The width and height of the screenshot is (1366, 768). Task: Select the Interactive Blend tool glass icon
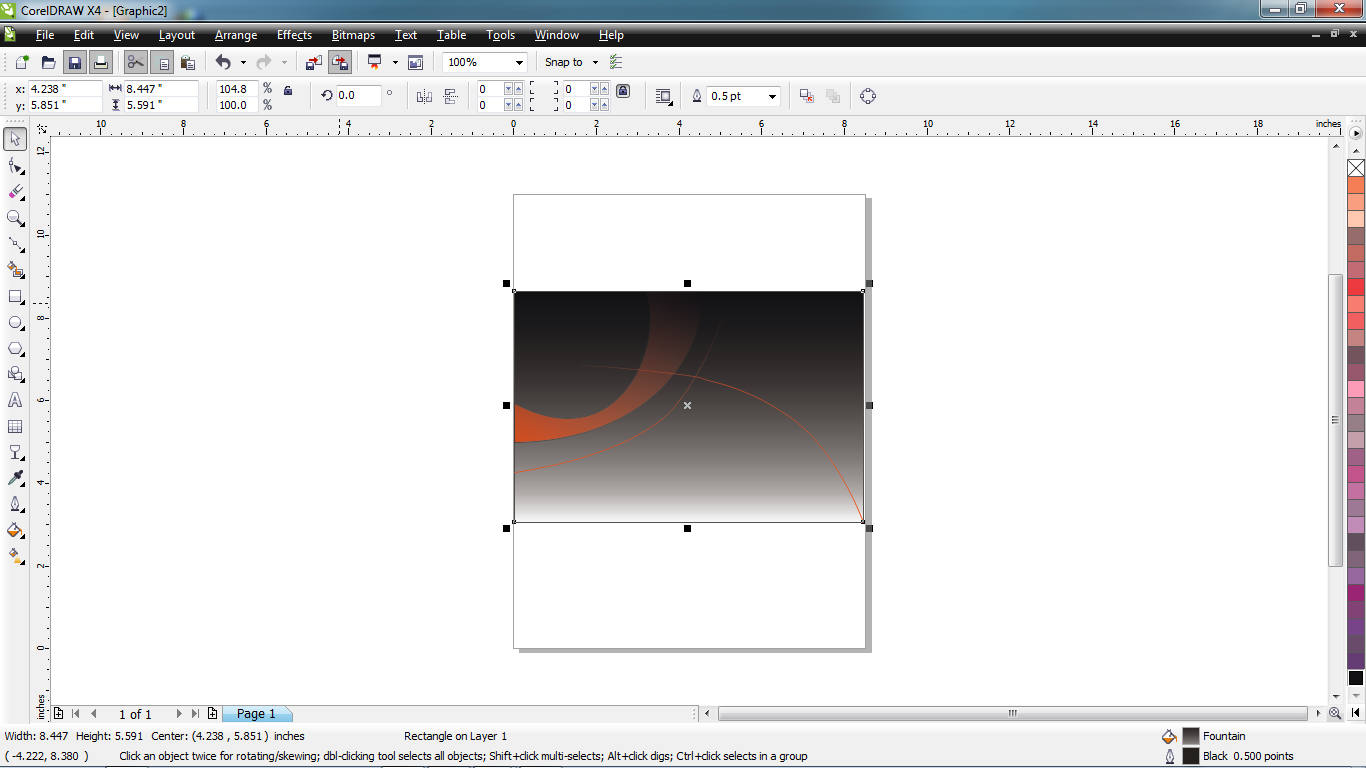pyautogui.click(x=15, y=452)
